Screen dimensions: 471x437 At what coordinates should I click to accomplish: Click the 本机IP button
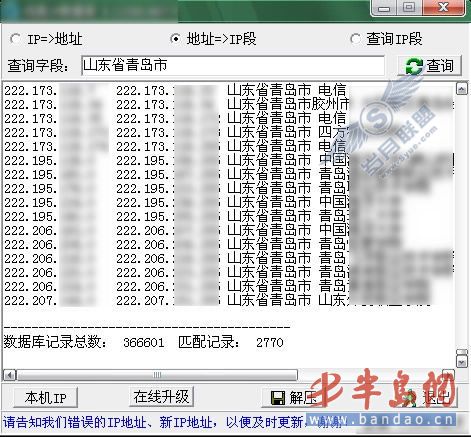coord(46,397)
